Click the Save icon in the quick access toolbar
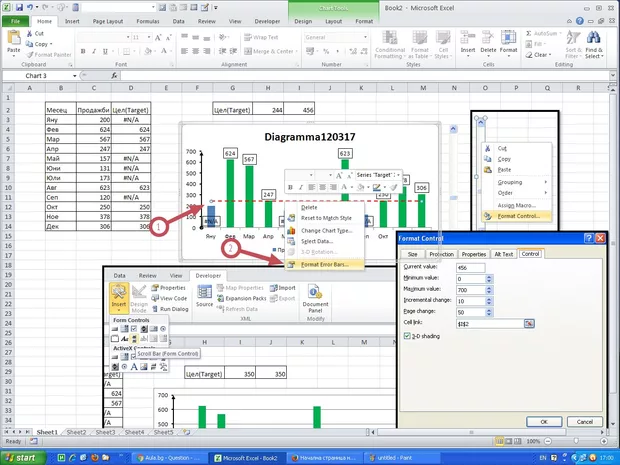 point(19,7)
